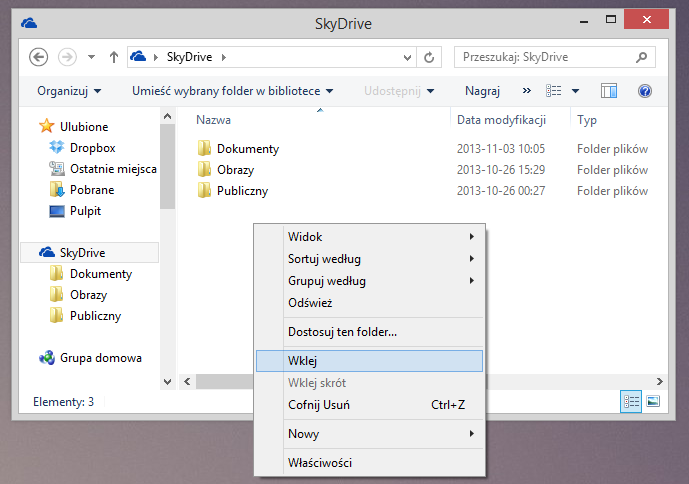Image resolution: width=689 pixels, height=484 pixels.
Task: Open Dokumenty under SkyDrive in sidebar
Action: point(101,274)
